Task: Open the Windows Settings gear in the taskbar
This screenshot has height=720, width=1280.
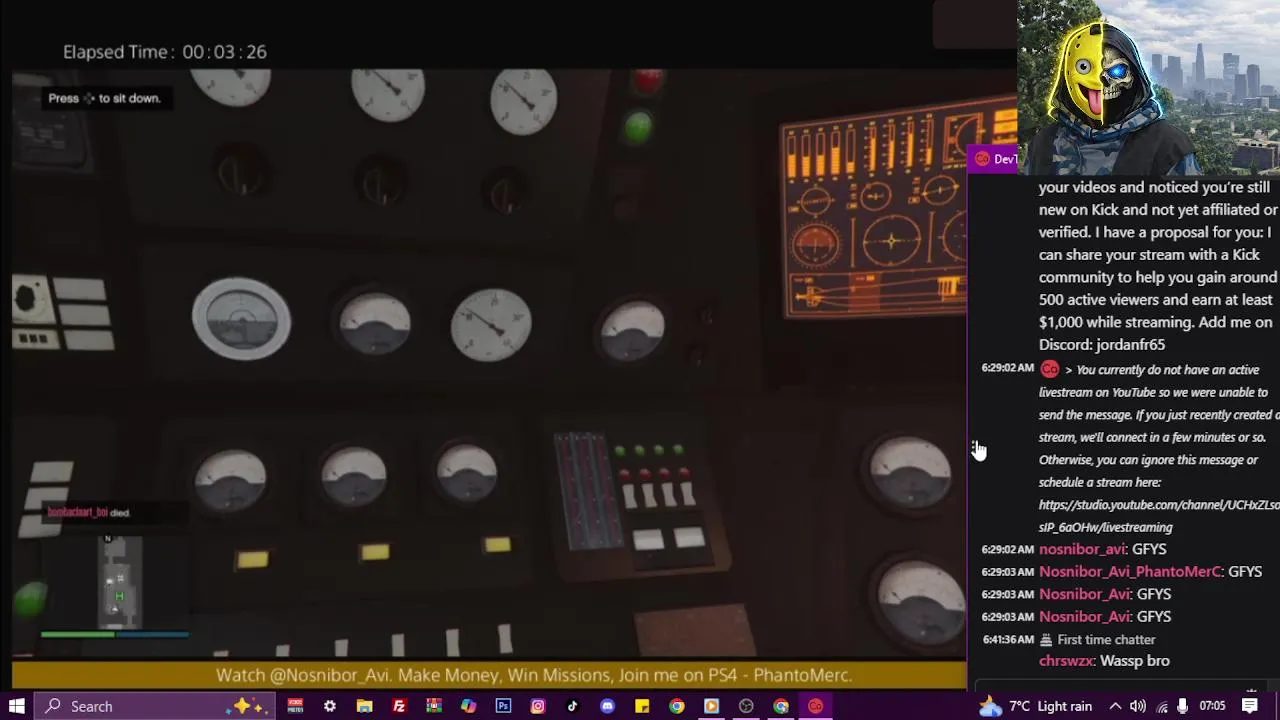Action: click(330, 706)
